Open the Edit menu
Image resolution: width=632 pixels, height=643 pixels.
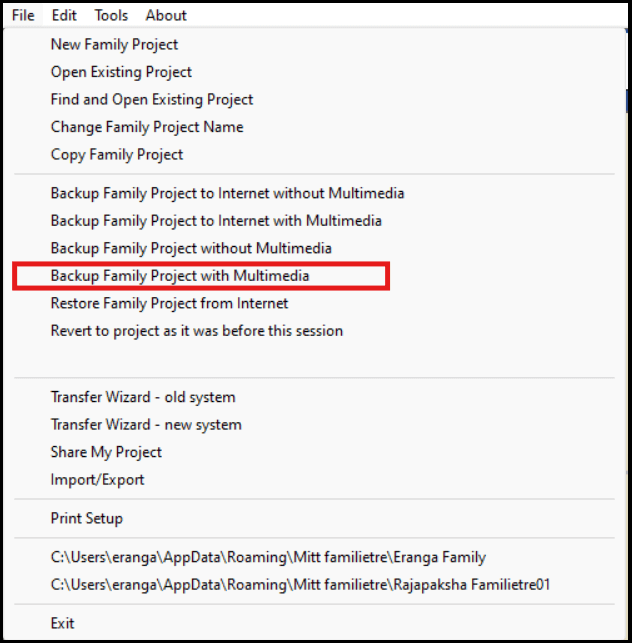click(x=64, y=15)
